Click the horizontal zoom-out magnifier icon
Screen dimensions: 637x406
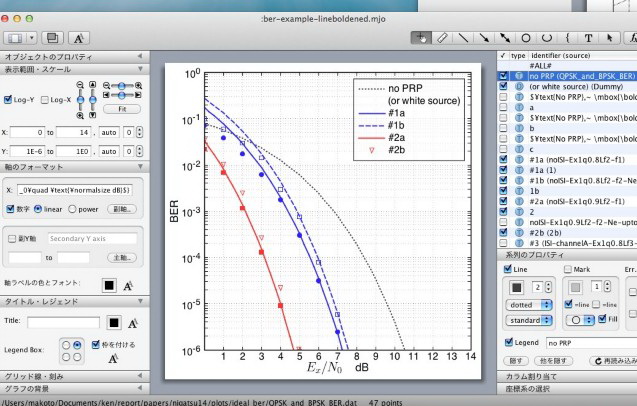106,85
